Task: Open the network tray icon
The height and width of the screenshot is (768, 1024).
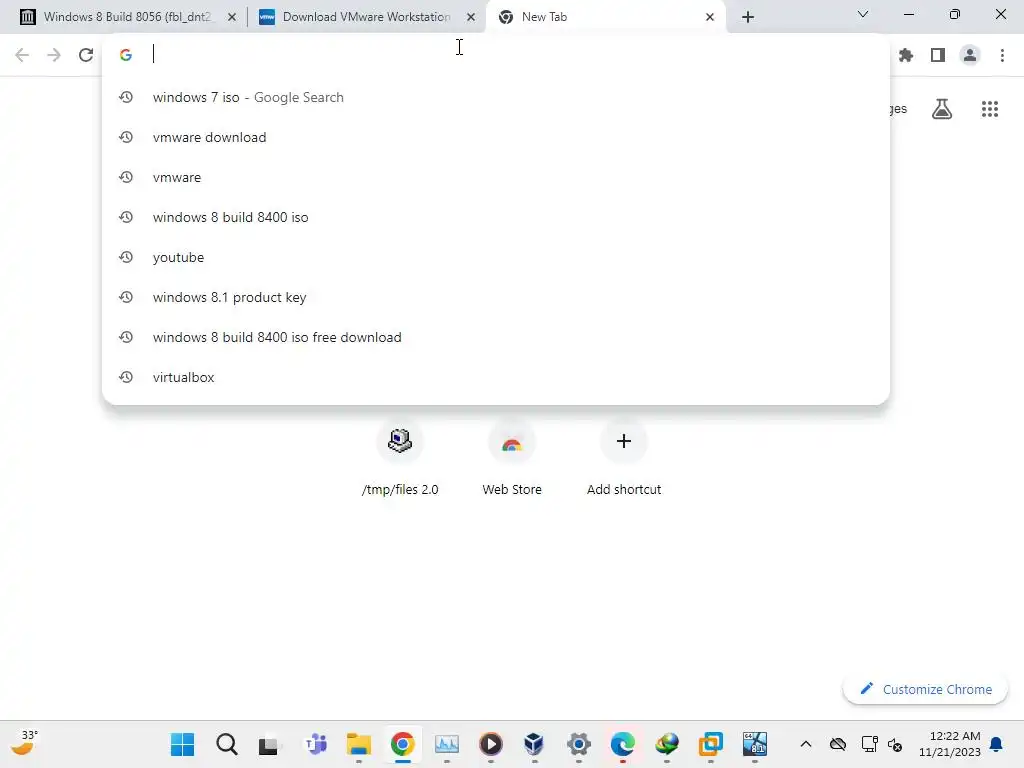Action: [869, 744]
